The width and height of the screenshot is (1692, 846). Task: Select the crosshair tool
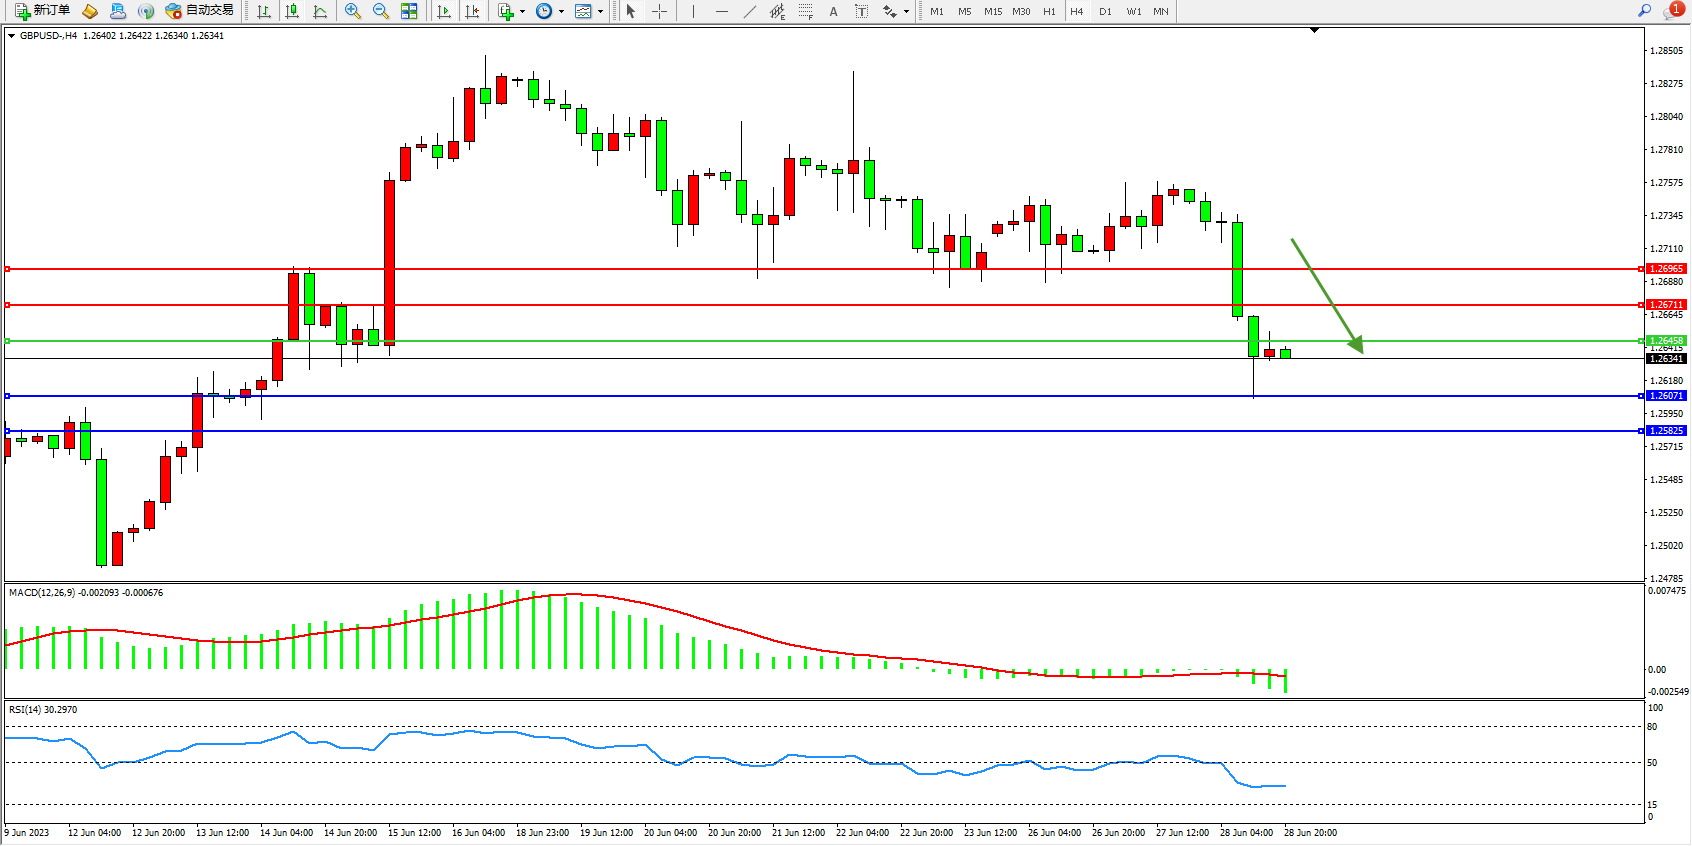click(660, 11)
